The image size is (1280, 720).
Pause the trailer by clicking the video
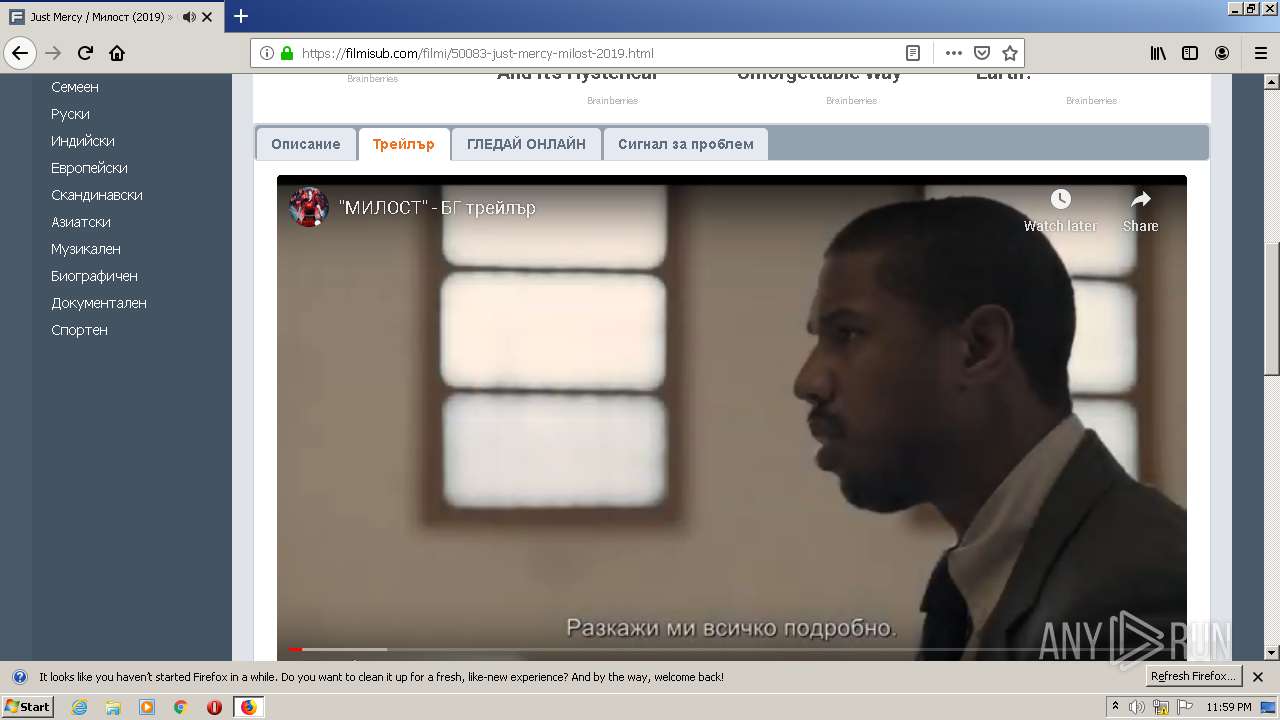[x=732, y=420]
